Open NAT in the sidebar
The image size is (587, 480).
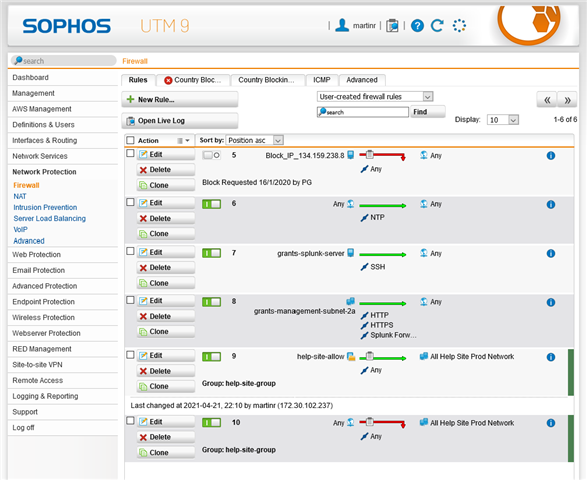20,196
